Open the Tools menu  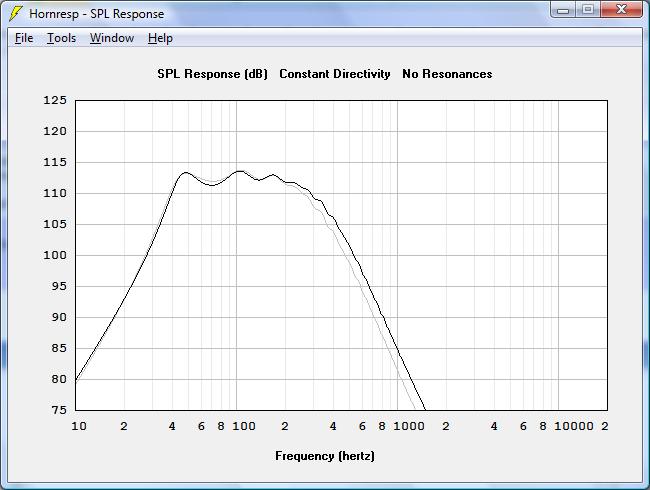pos(61,38)
